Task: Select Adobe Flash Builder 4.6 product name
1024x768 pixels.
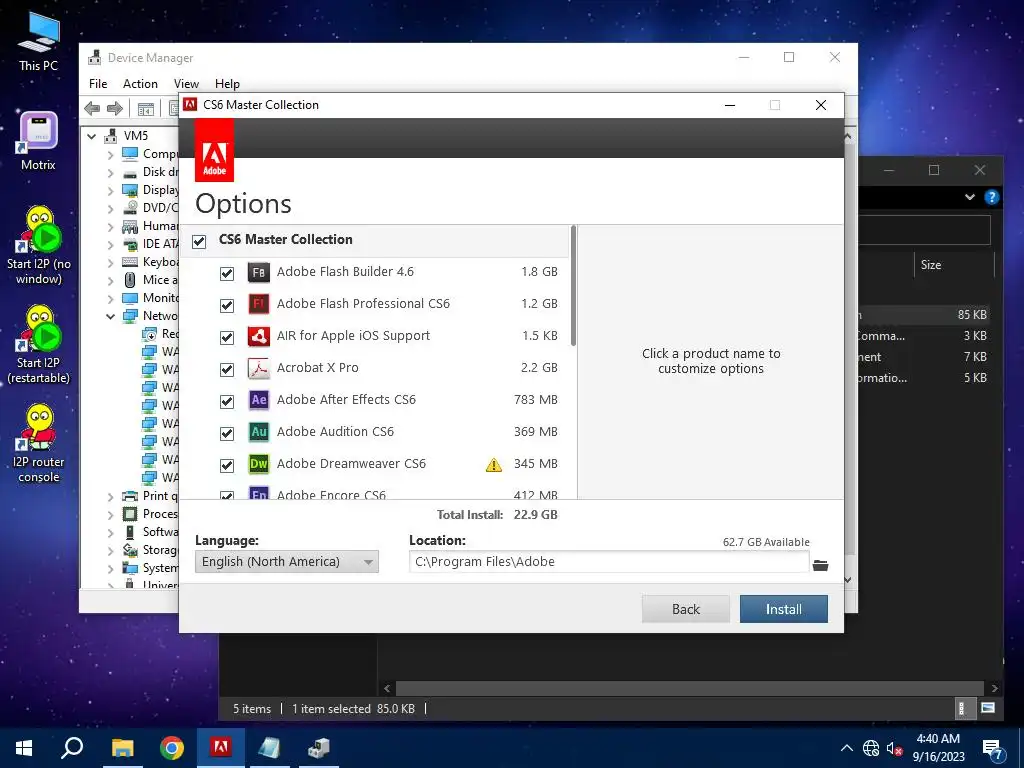Action: tap(345, 272)
